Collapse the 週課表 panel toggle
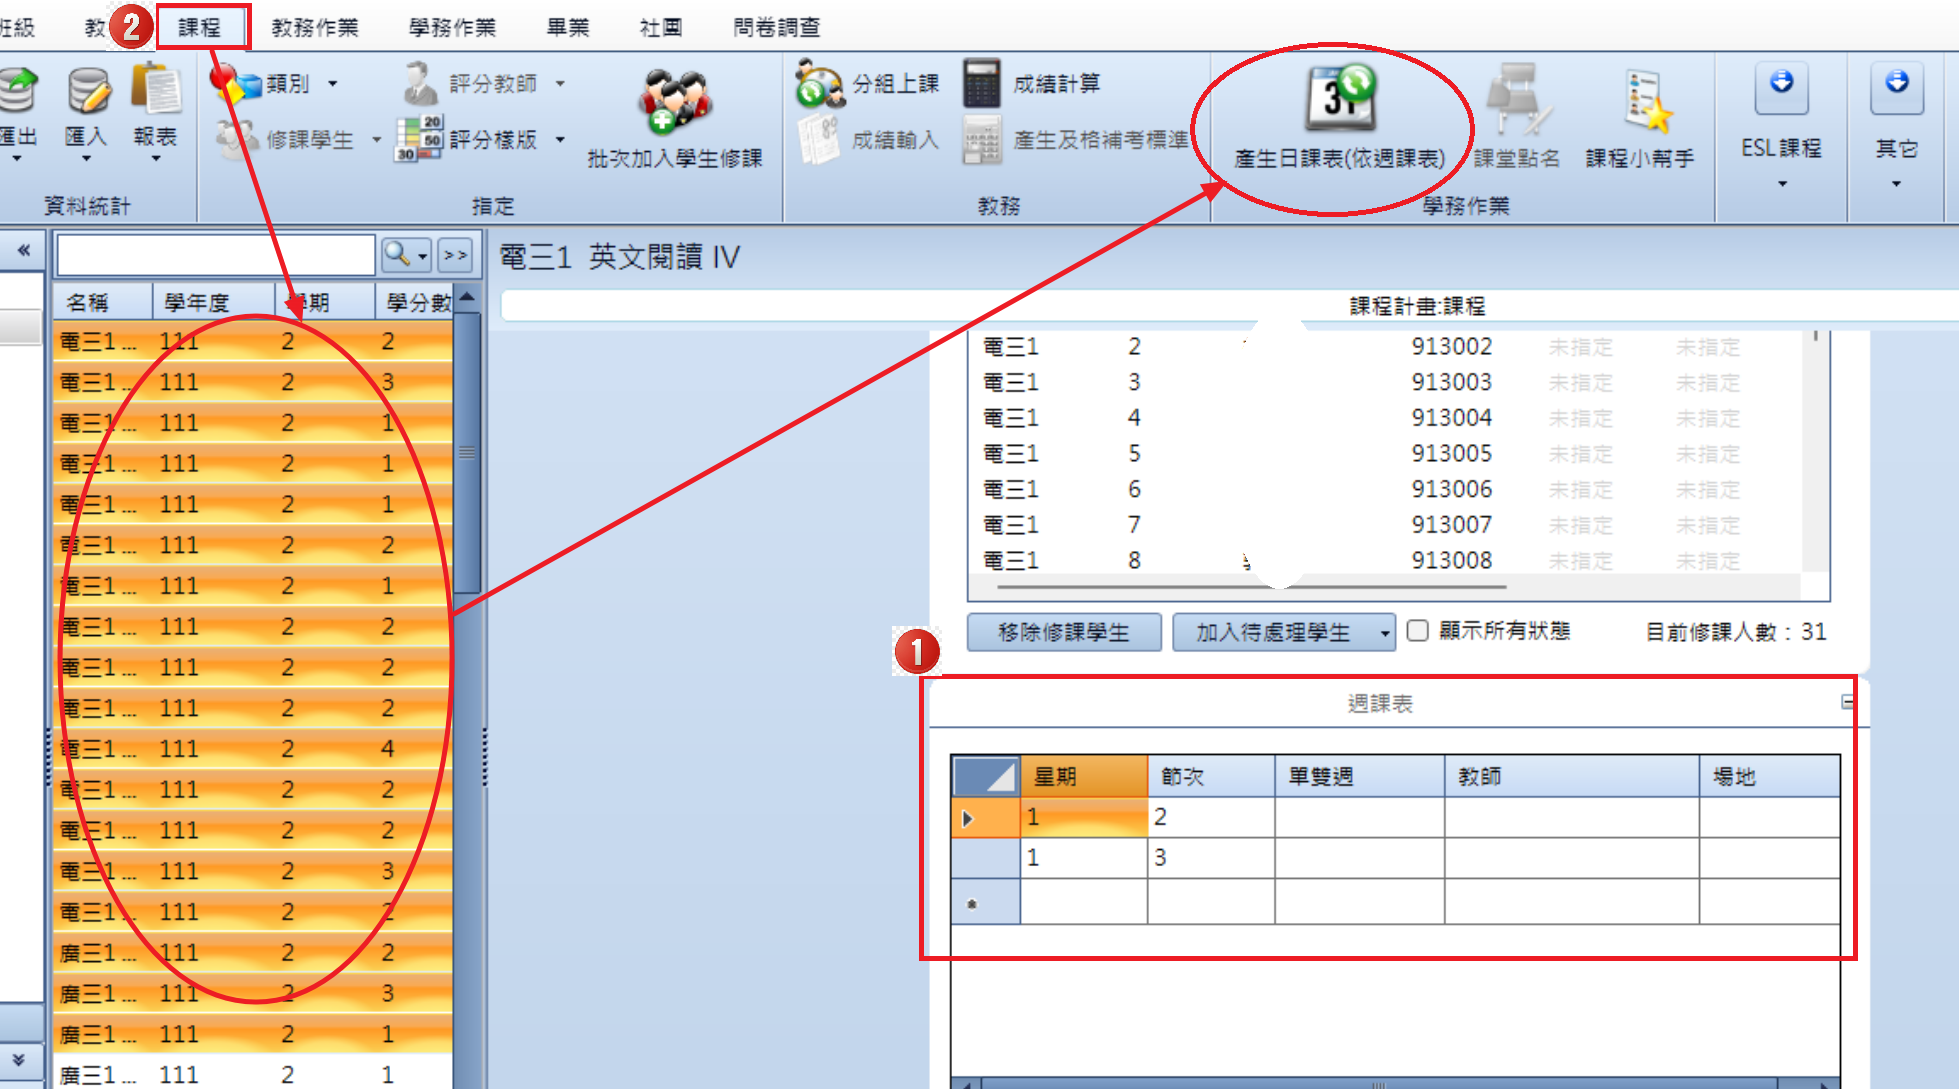Screen dimensions: 1959x1089 pos(1848,702)
